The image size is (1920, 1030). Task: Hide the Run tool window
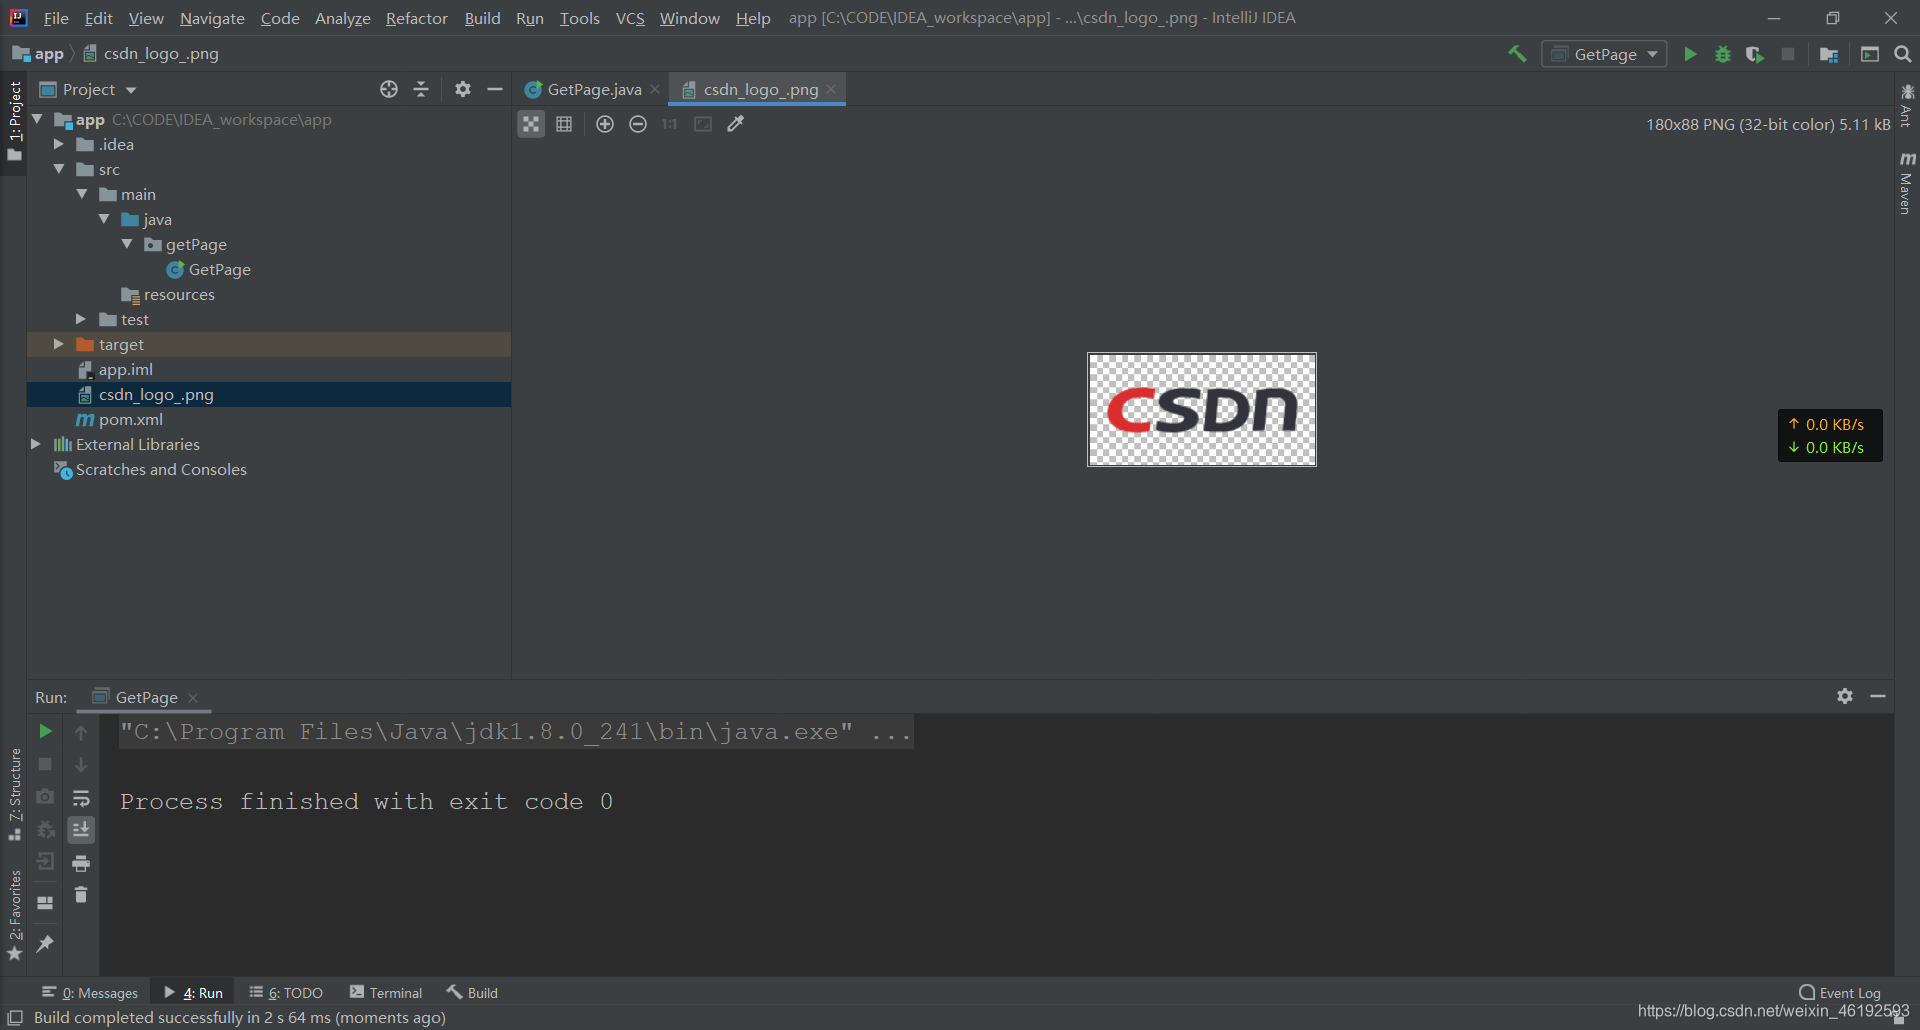click(x=1878, y=696)
